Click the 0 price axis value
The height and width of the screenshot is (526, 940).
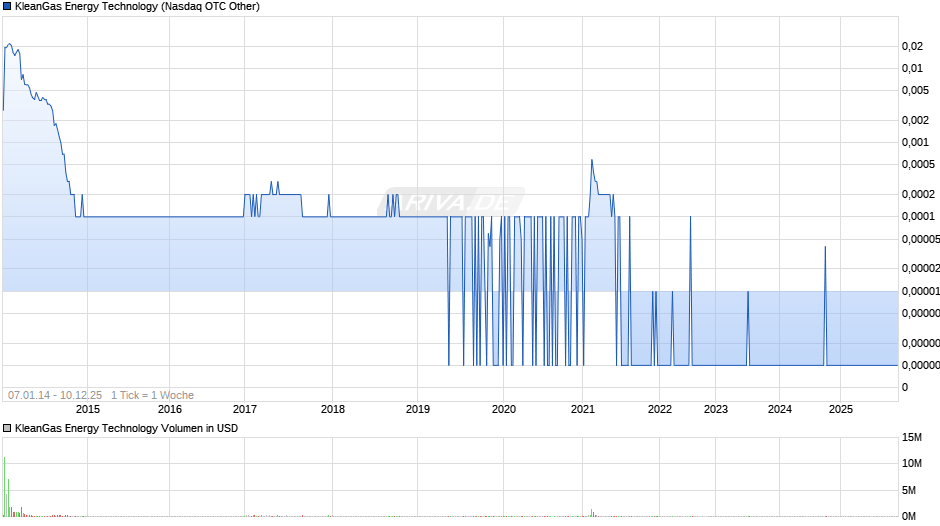905,387
